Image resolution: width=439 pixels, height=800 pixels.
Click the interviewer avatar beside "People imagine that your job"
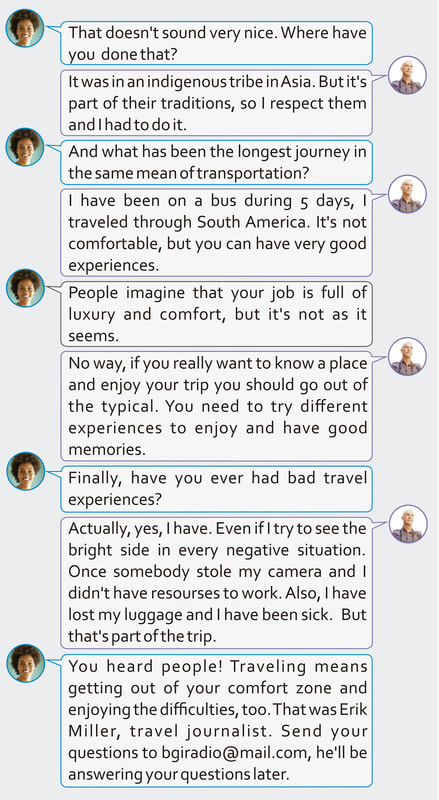point(25,288)
